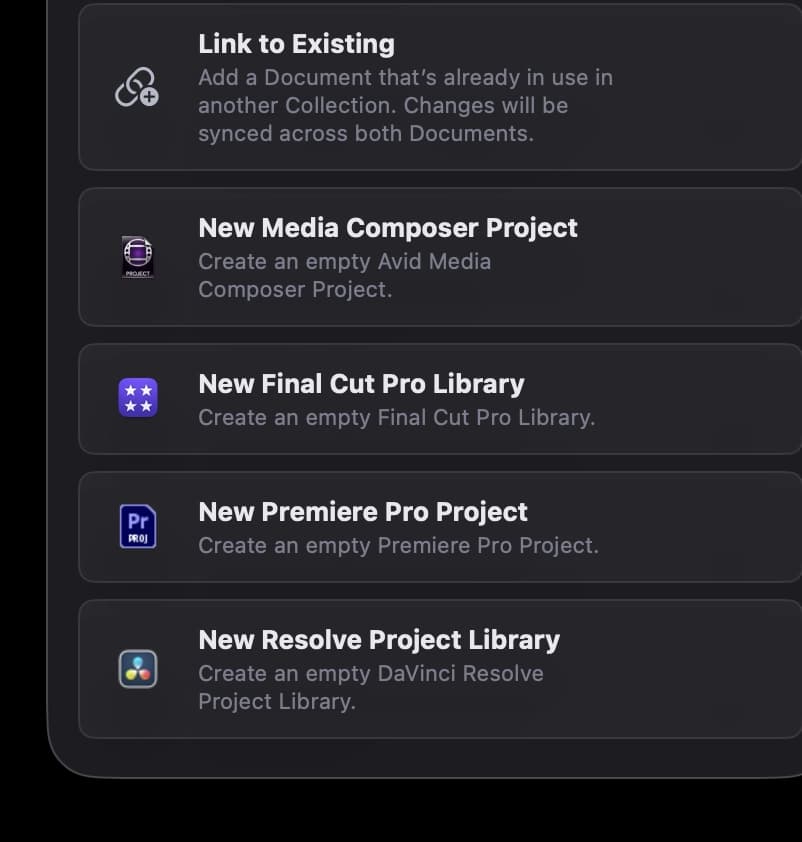This screenshot has height=842, width=802.
Task: Click 'Create an empty Final Cut Pro Library' text
Action: click(396, 417)
